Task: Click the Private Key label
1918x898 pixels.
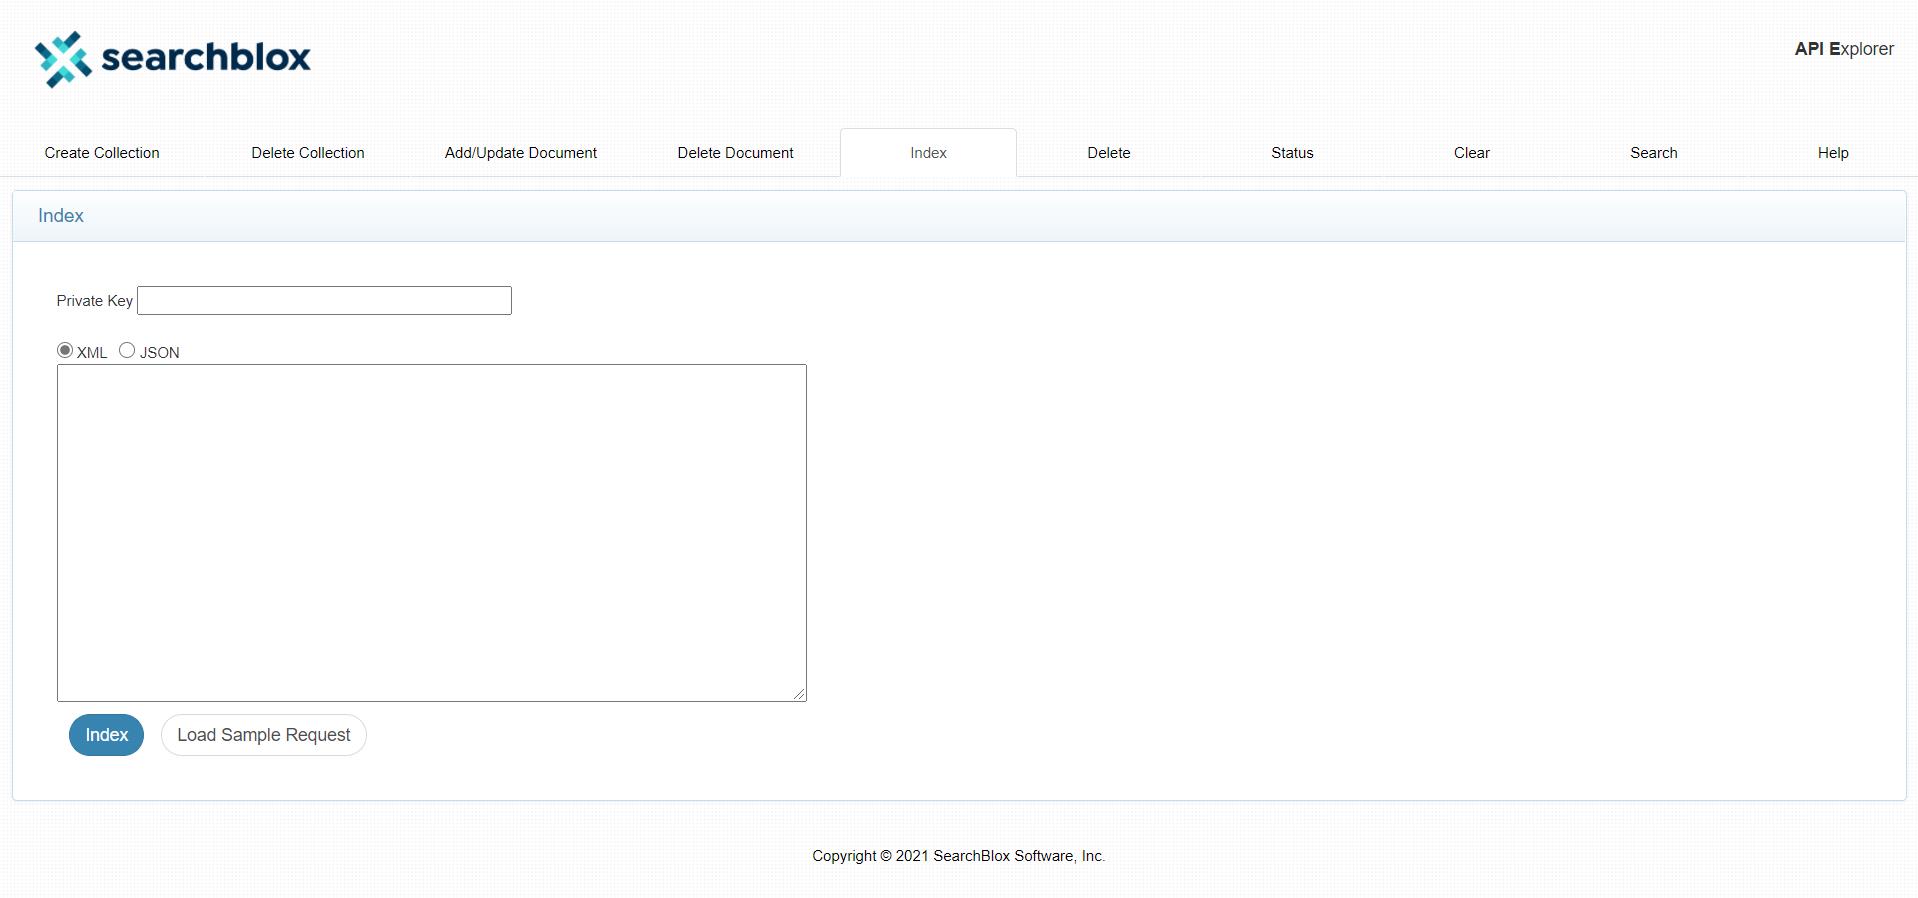Action: (95, 301)
